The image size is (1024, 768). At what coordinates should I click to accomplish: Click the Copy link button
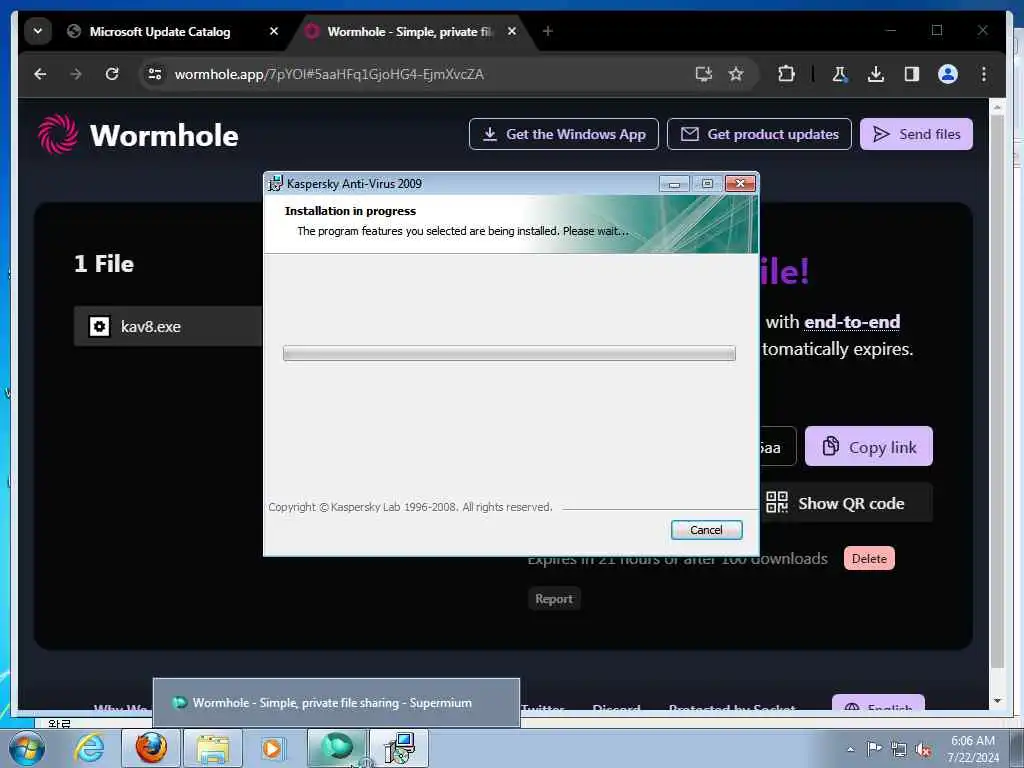pos(869,447)
